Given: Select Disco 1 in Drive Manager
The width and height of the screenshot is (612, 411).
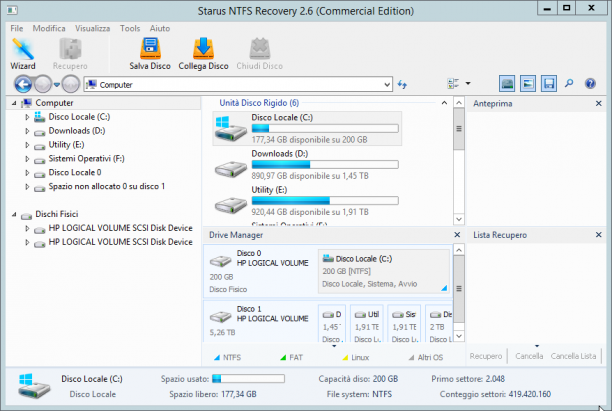Looking at the screenshot, I should point(260,322).
